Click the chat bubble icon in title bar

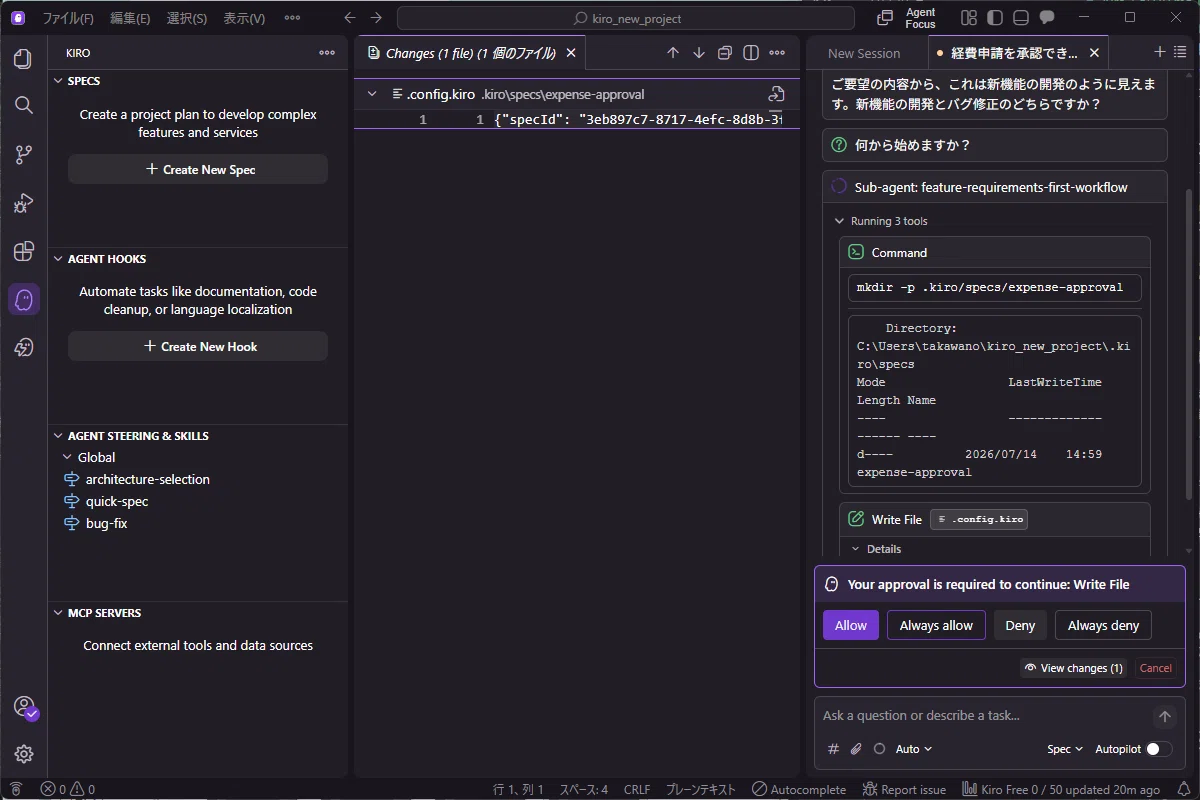[1047, 18]
